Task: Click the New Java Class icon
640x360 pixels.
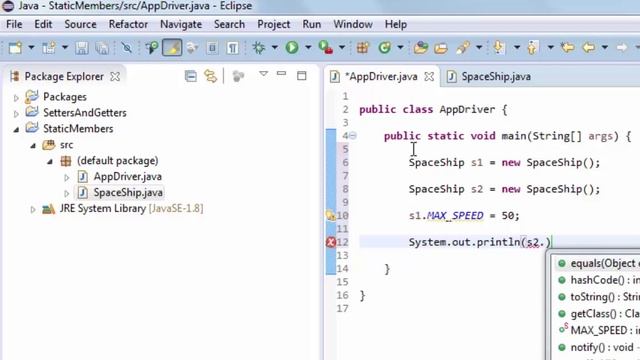Action: (x=384, y=48)
